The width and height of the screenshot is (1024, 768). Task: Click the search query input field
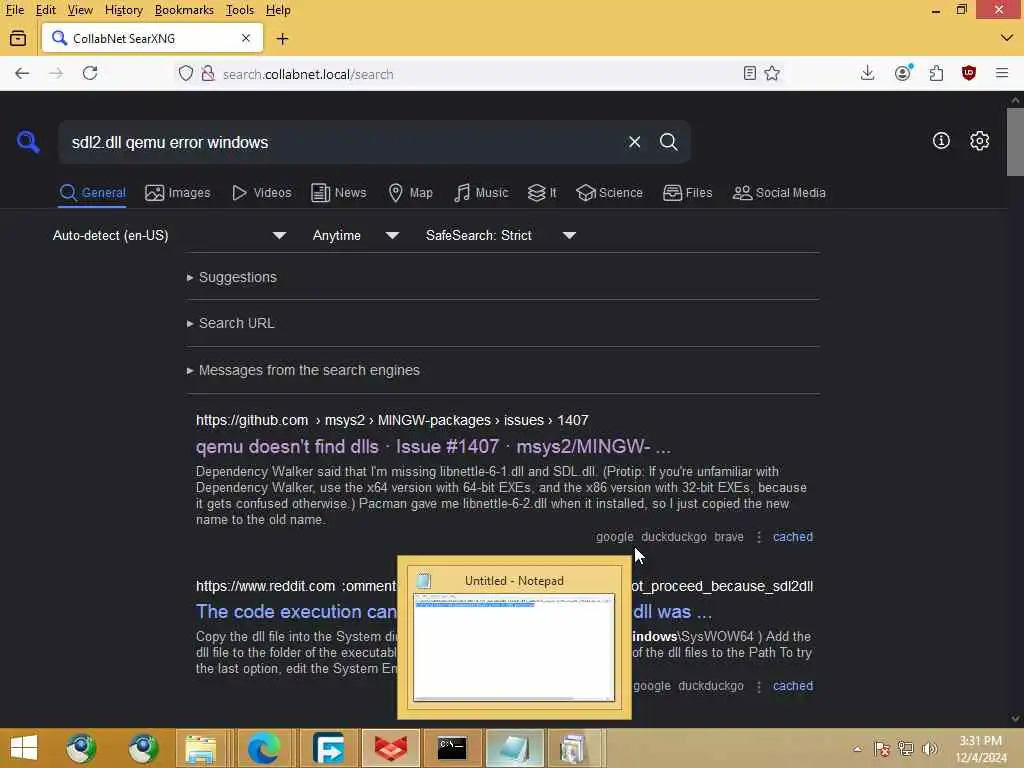tap(340, 142)
